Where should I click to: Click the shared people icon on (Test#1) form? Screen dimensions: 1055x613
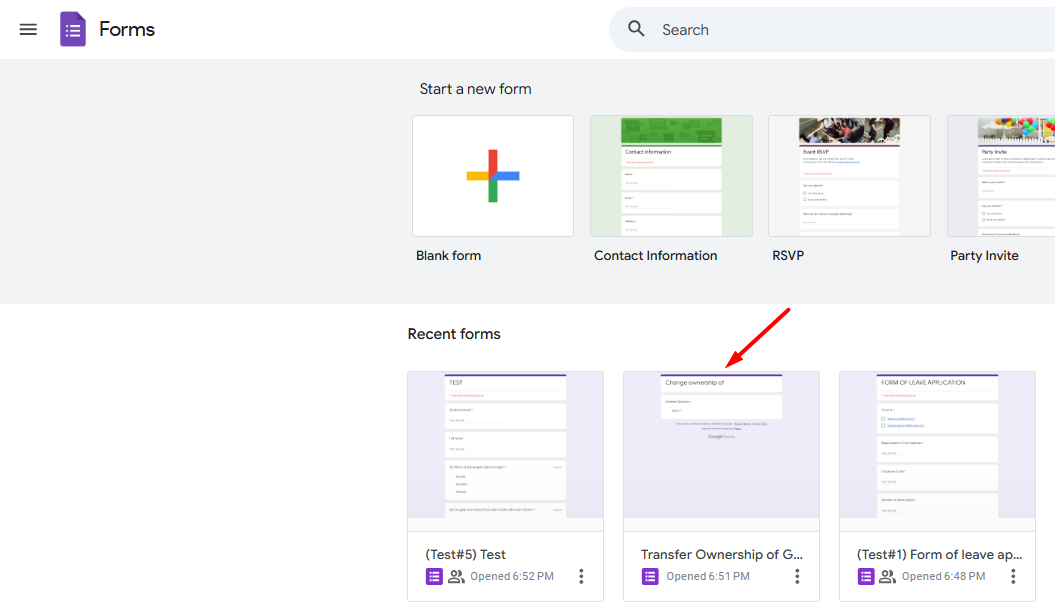[x=887, y=576]
